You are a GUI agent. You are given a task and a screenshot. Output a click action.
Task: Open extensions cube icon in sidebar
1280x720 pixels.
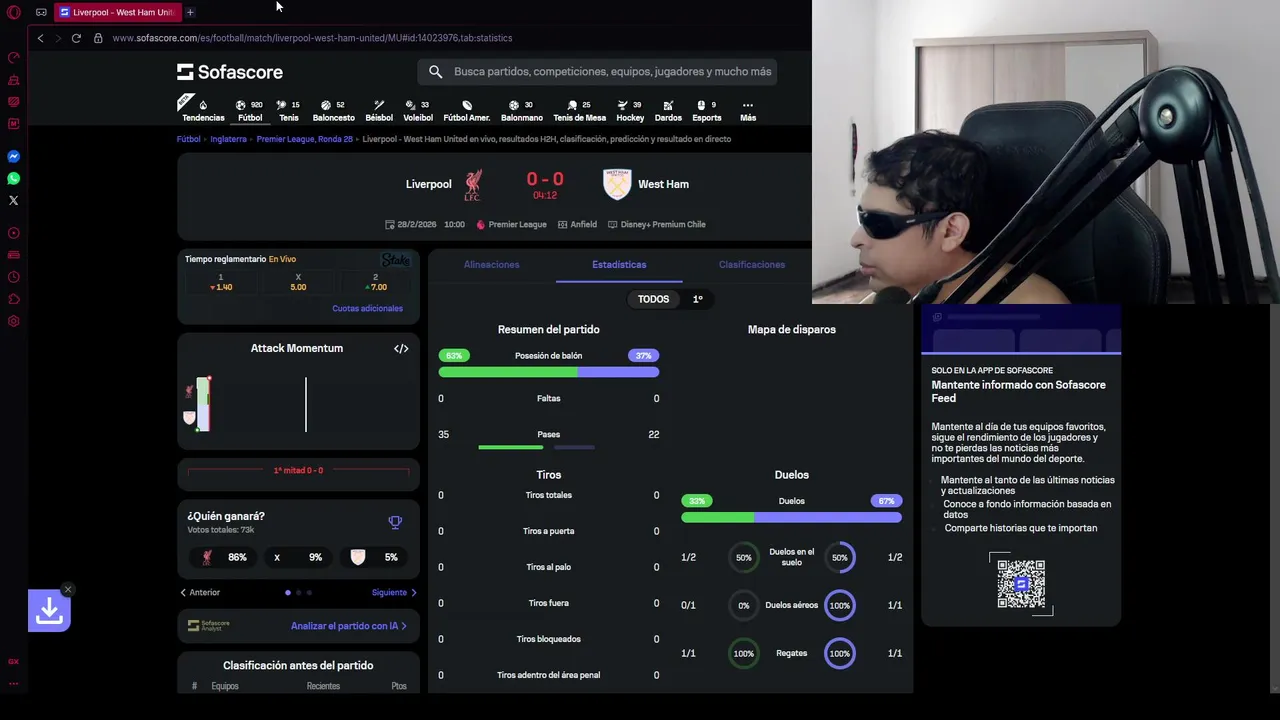pos(14,299)
